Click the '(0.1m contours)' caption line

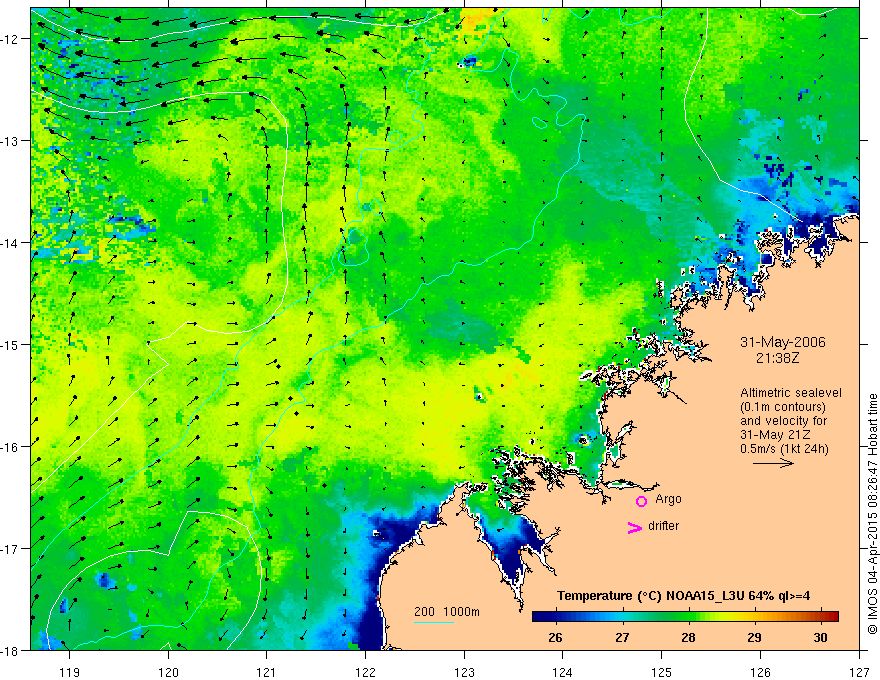coord(783,407)
